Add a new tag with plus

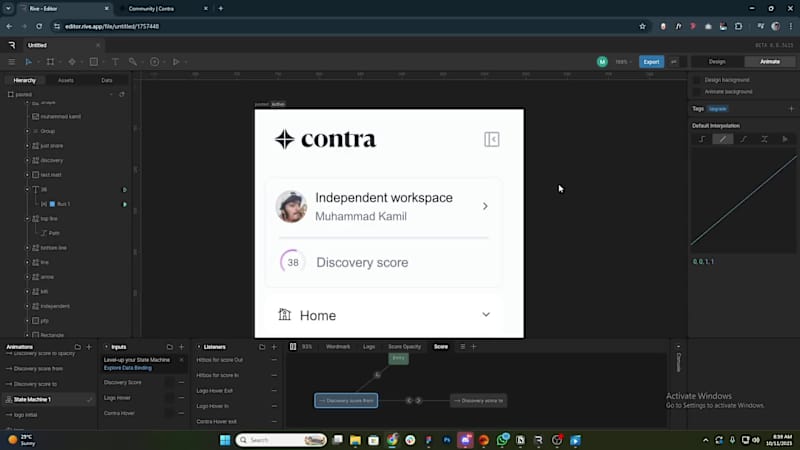tap(791, 109)
